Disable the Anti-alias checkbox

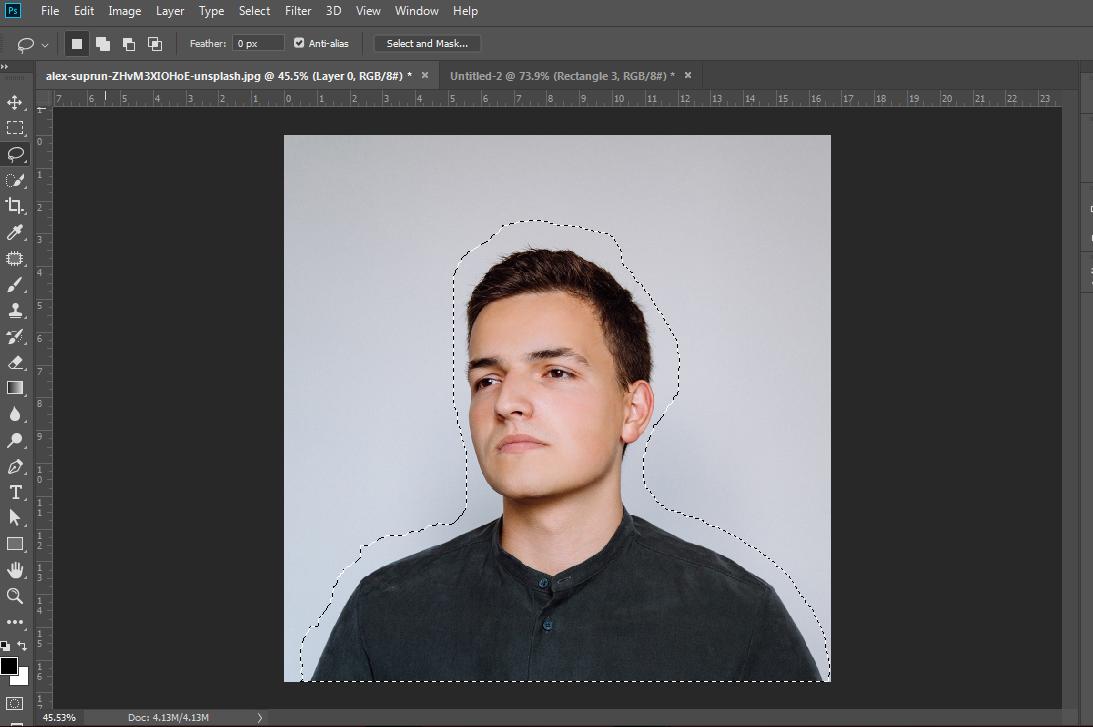(x=298, y=43)
